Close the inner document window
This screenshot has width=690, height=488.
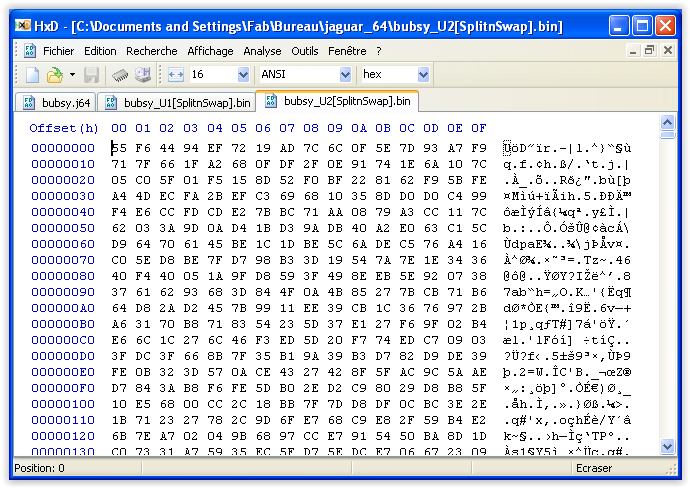(668, 51)
